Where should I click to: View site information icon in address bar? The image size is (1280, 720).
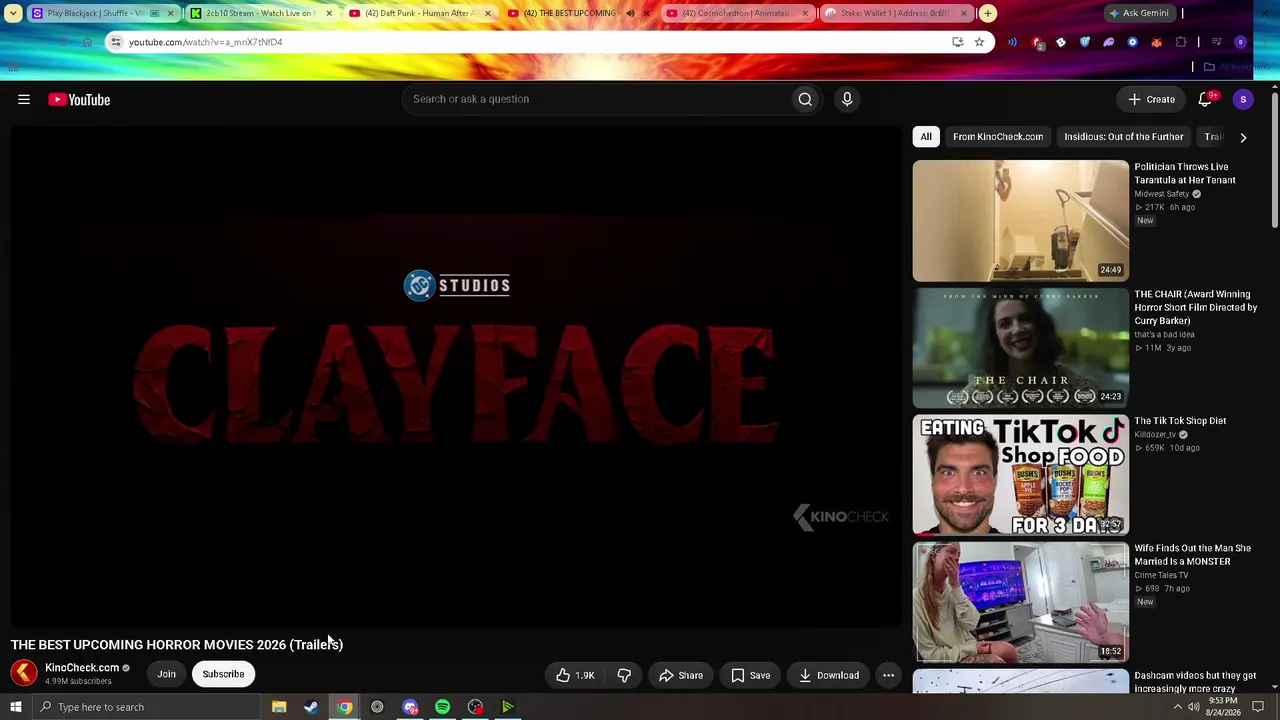coord(116,42)
